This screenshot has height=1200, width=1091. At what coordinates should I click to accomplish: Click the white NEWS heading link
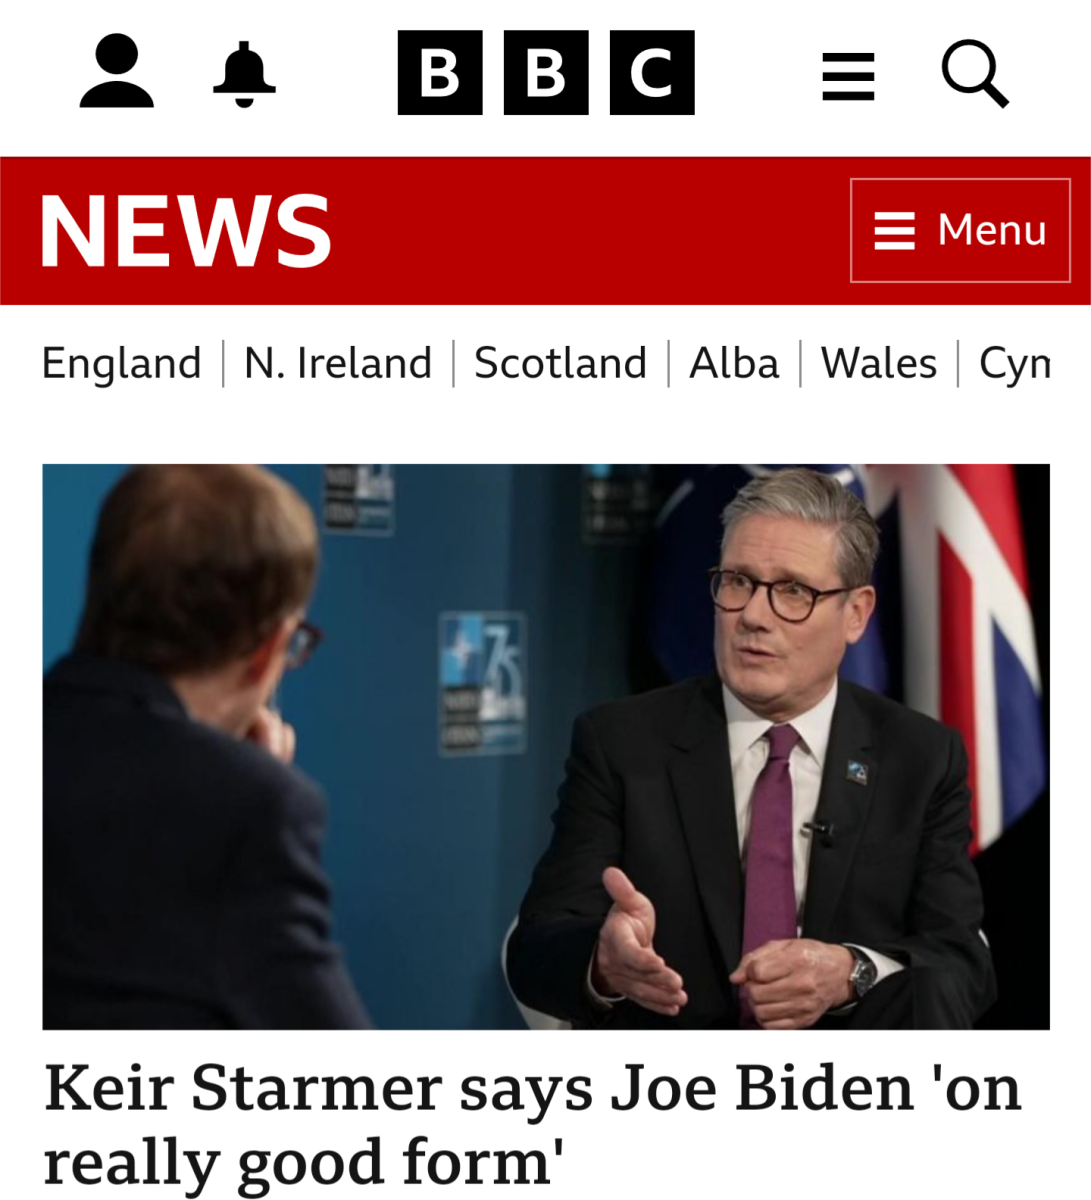(x=186, y=231)
